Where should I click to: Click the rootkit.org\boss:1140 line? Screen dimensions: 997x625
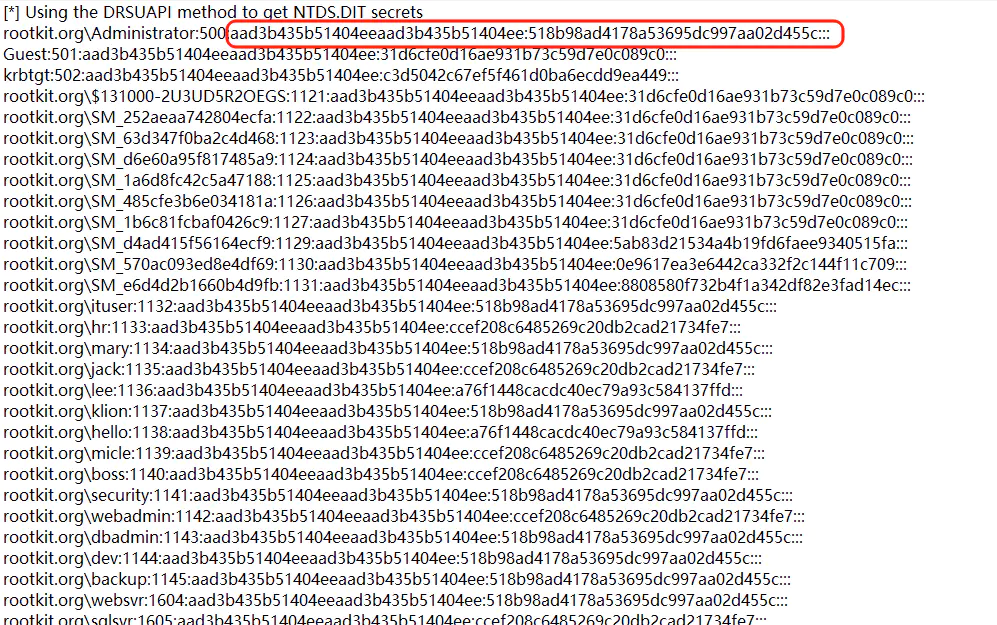(x=381, y=474)
